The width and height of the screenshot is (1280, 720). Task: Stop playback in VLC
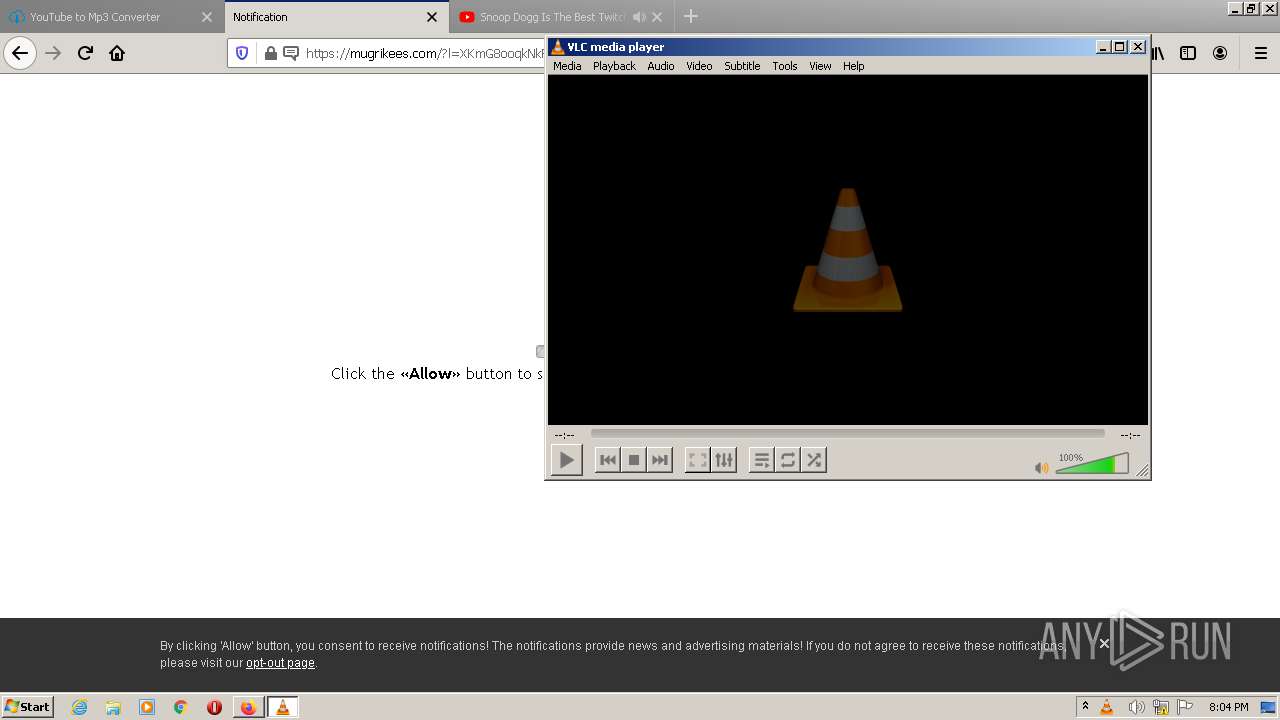tap(633, 460)
